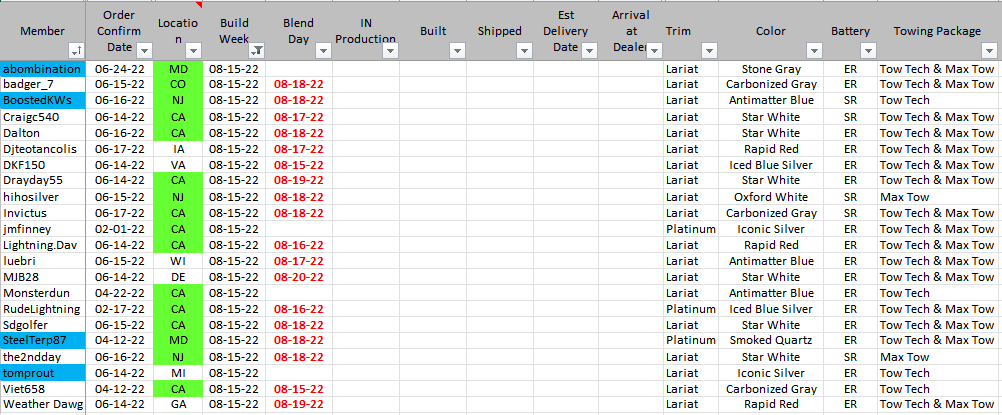Click the Smoked Quartz color cell

(x=770, y=341)
